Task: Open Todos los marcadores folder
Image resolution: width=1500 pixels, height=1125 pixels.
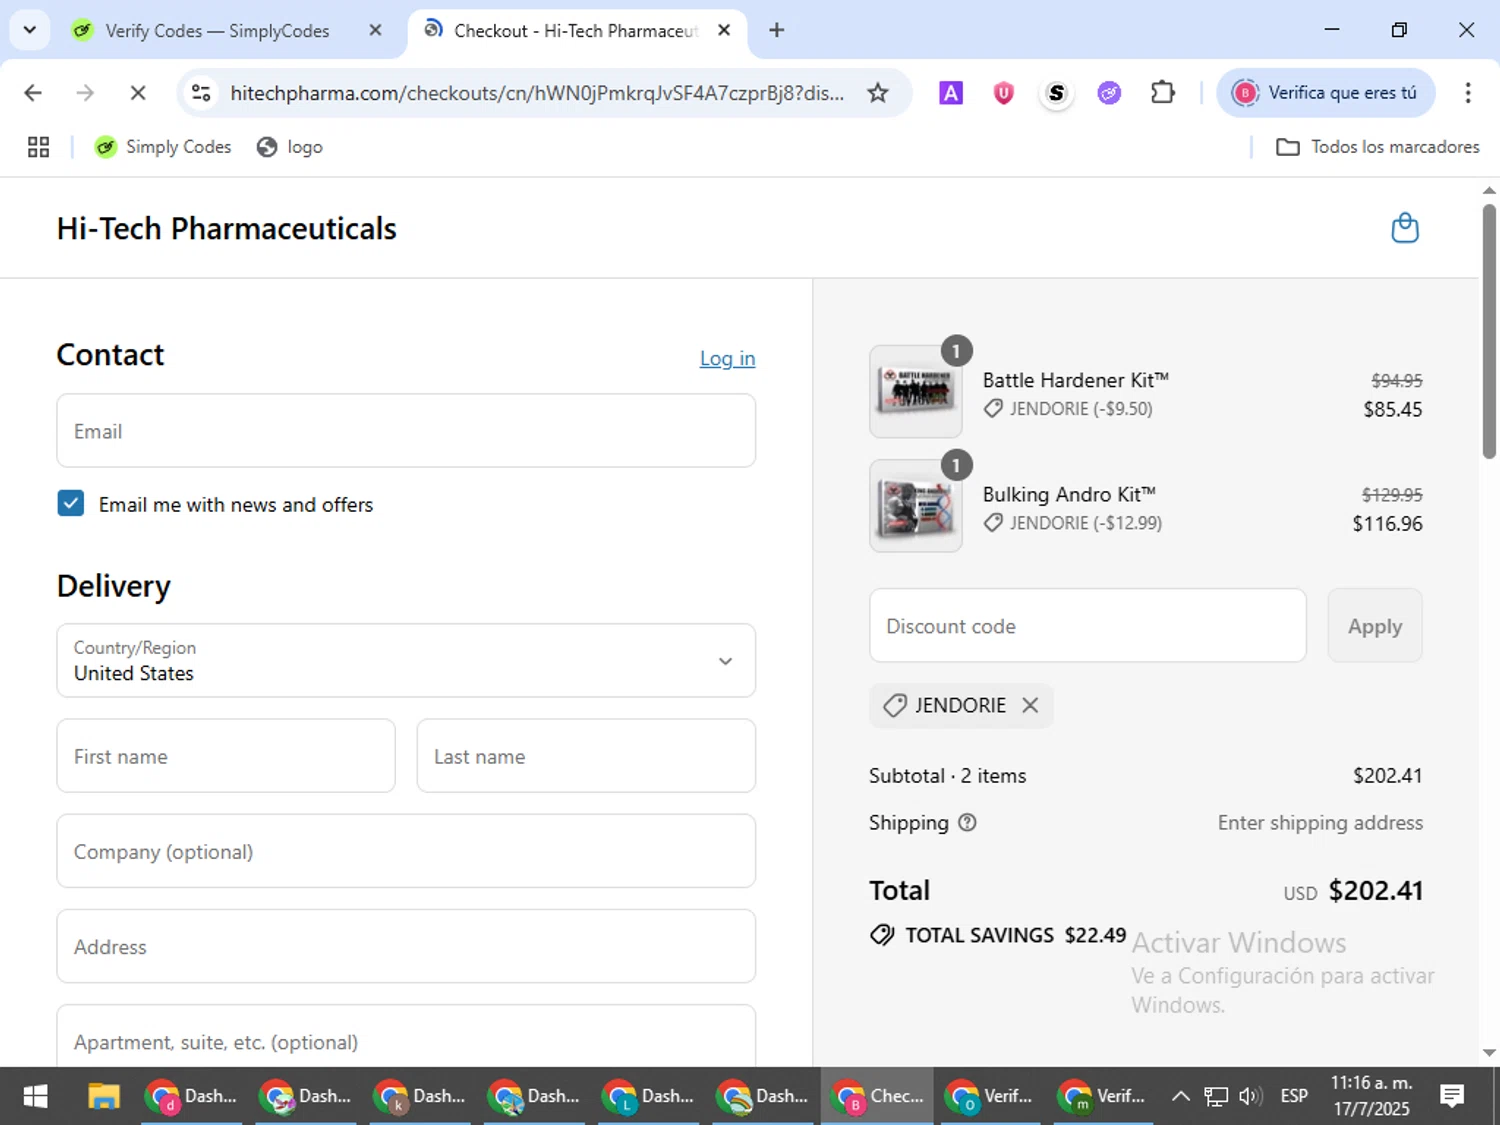Action: click(x=1377, y=147)
